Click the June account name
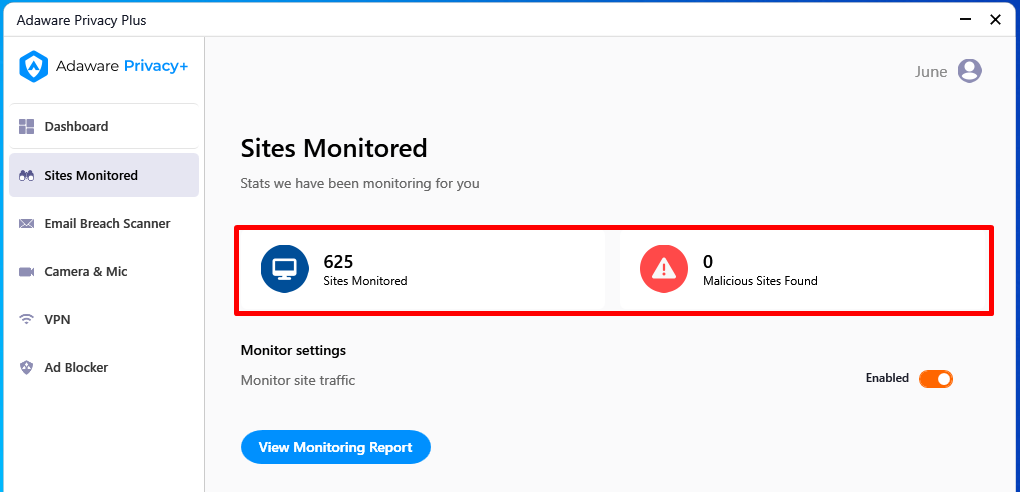The image size is (1020, 492). point(931,72)
